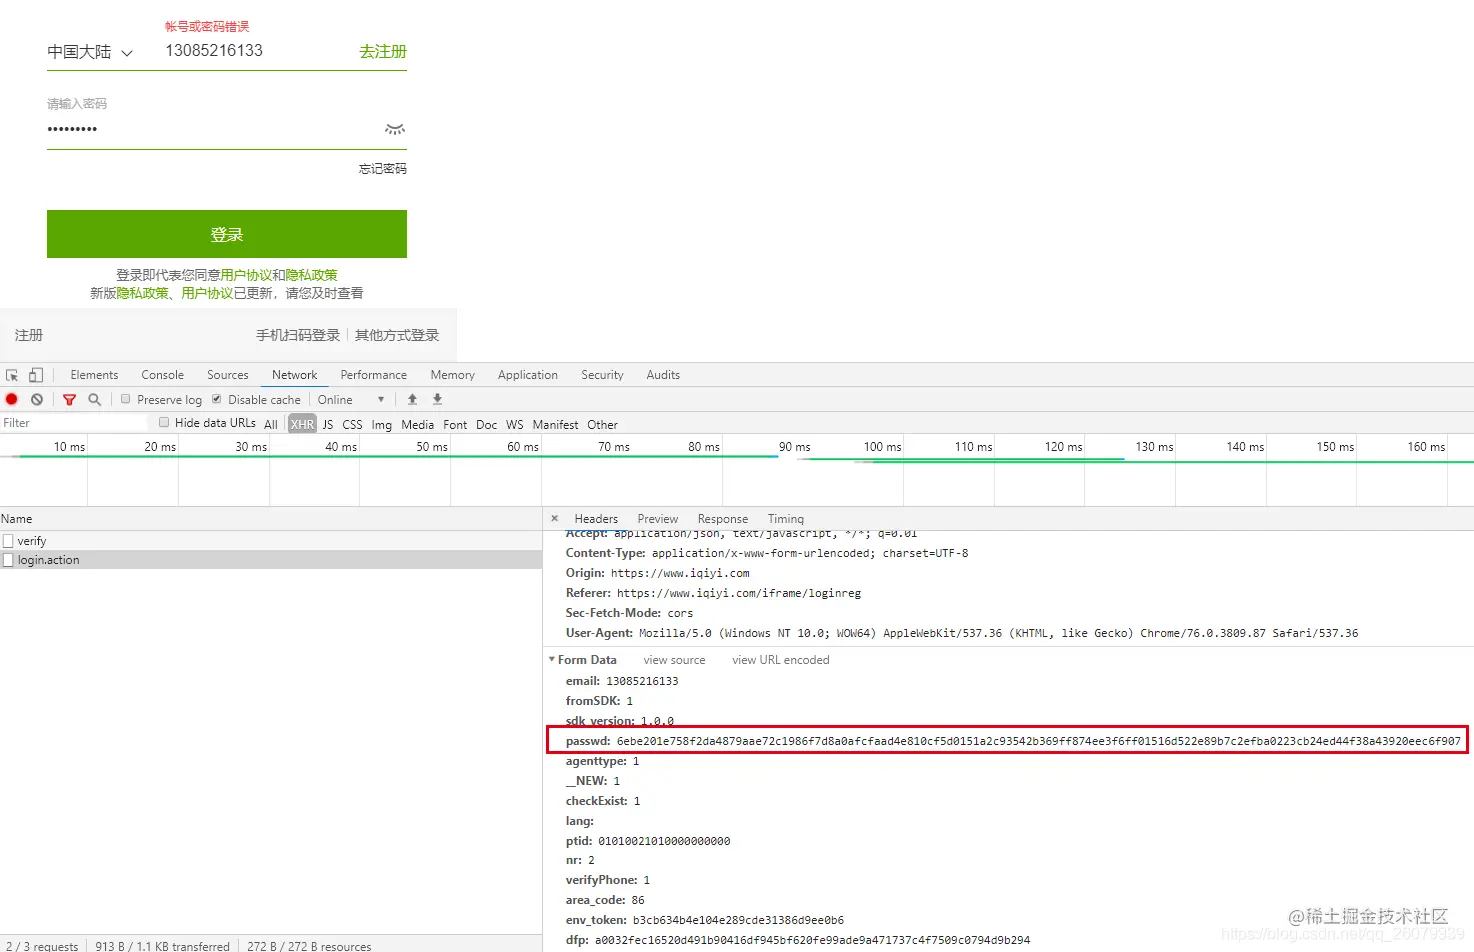Click the 忘记密码 forgot password link
The height and width of the screenshot is (952, 1474).
click(383, 169)
